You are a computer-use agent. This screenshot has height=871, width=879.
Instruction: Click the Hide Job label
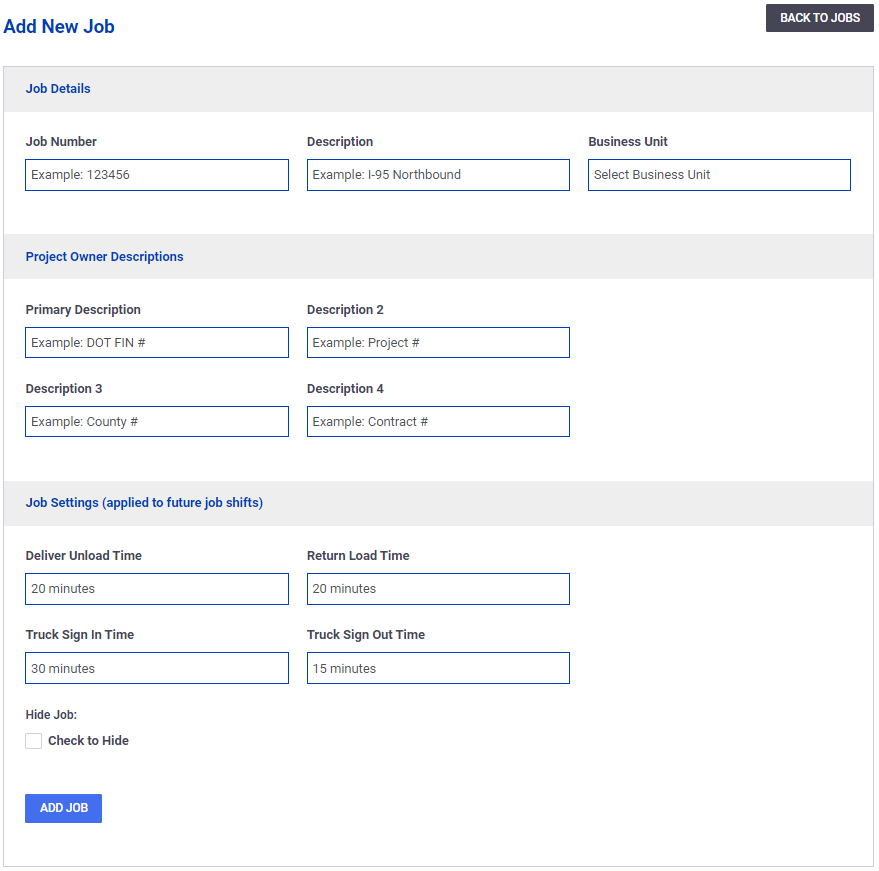point(51,715)
